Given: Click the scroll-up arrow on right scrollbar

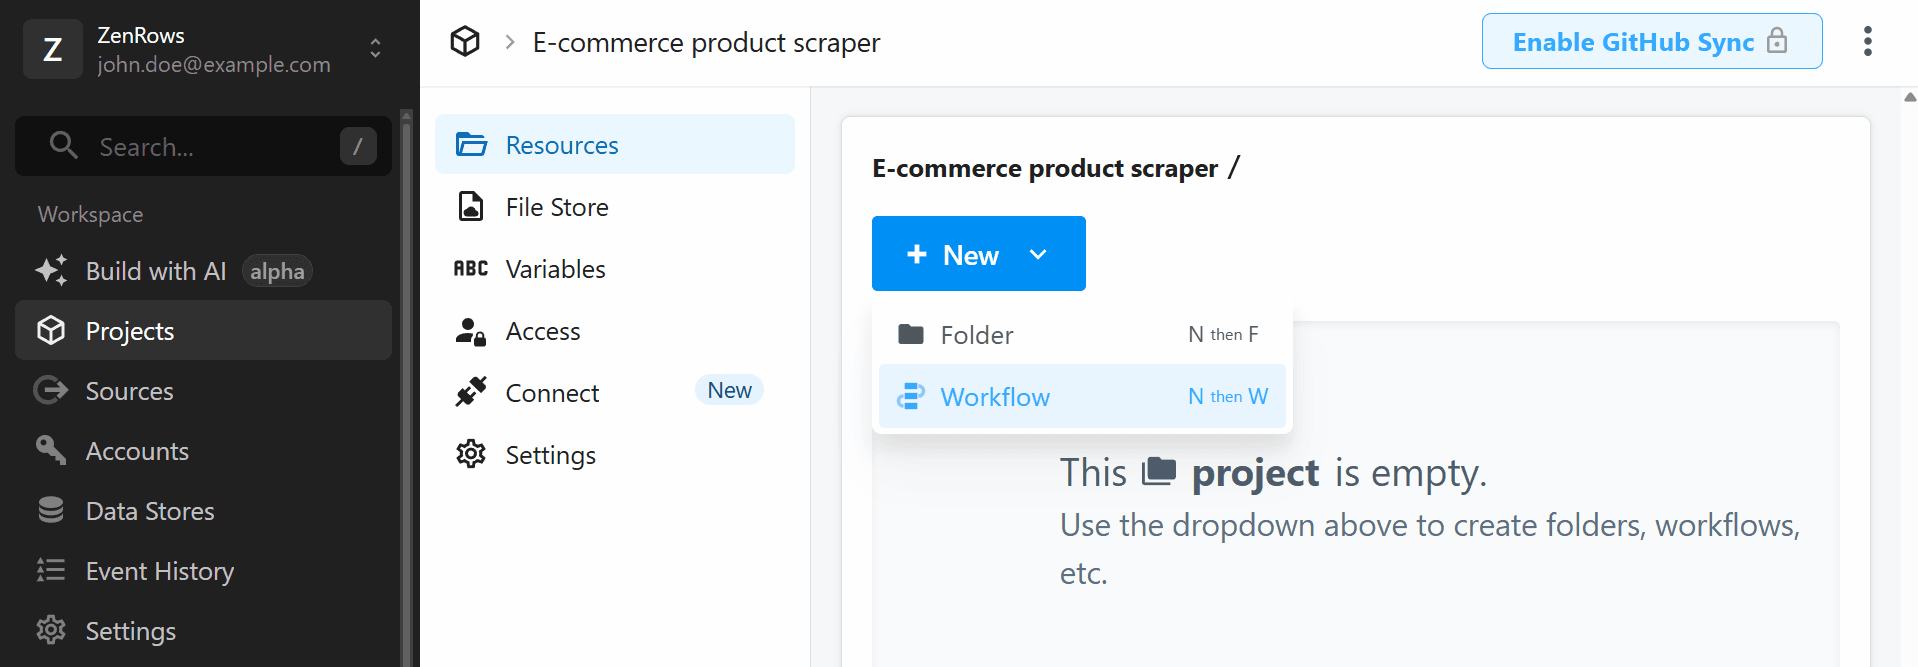Looking at the screenshot, I should 1910,97.
